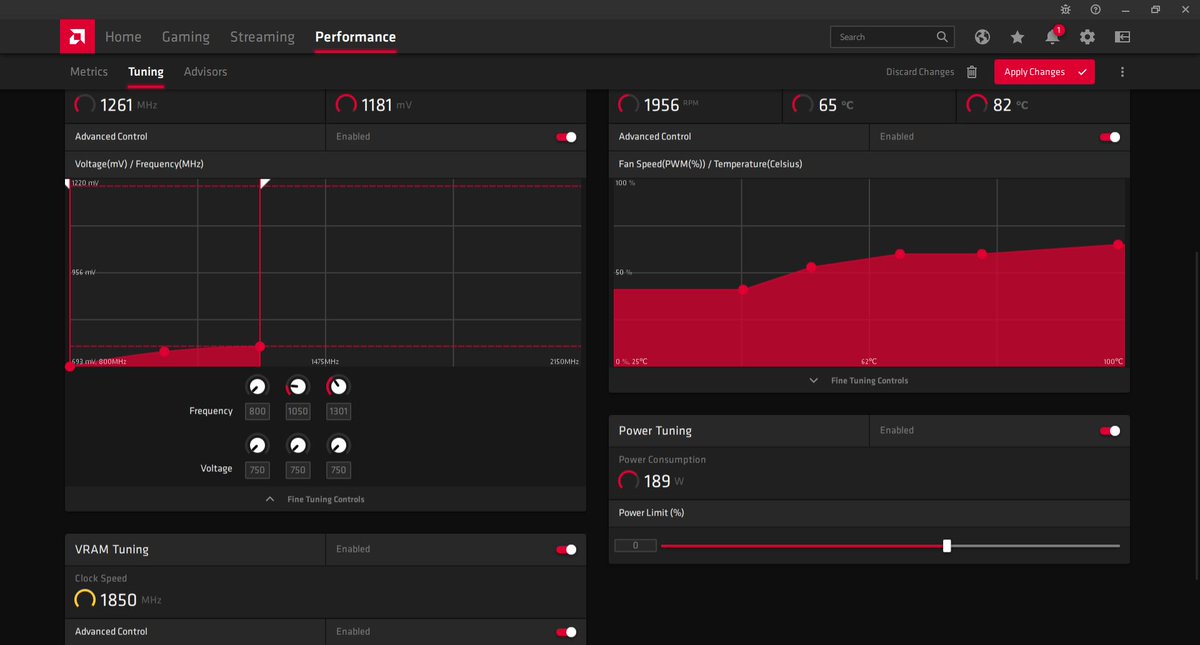Open the bug report tool icon
Image resolution: width=1200 pixels, height=645 pixels.
coord(1066,9)
